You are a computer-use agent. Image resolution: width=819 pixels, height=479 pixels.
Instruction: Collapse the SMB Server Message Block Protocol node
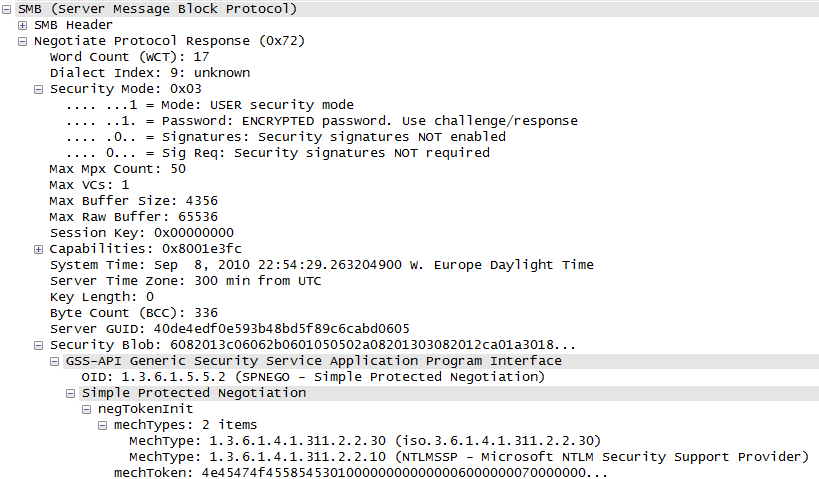(6, 10)
